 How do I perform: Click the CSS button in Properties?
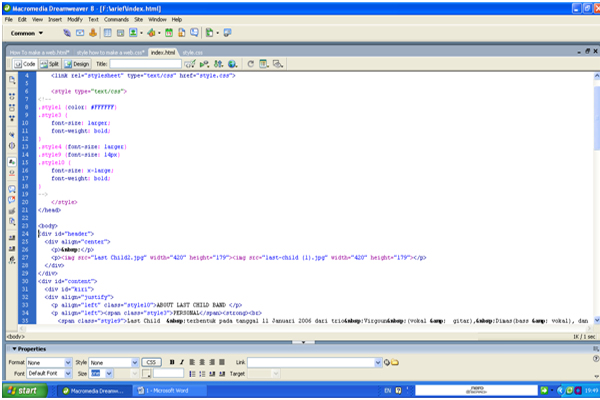pos(151,362)
